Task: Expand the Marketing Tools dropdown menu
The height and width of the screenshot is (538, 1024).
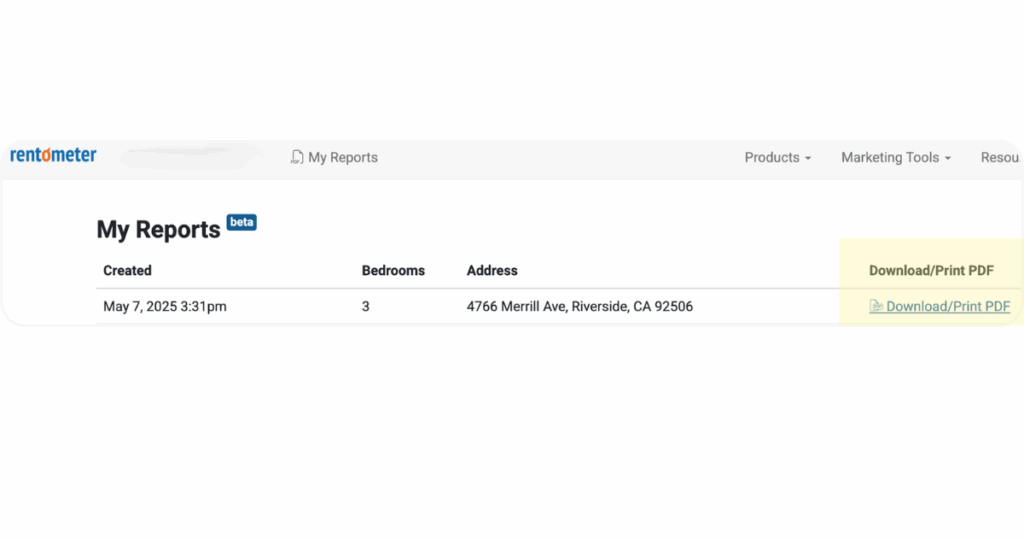Action: (x=896, y=157)
